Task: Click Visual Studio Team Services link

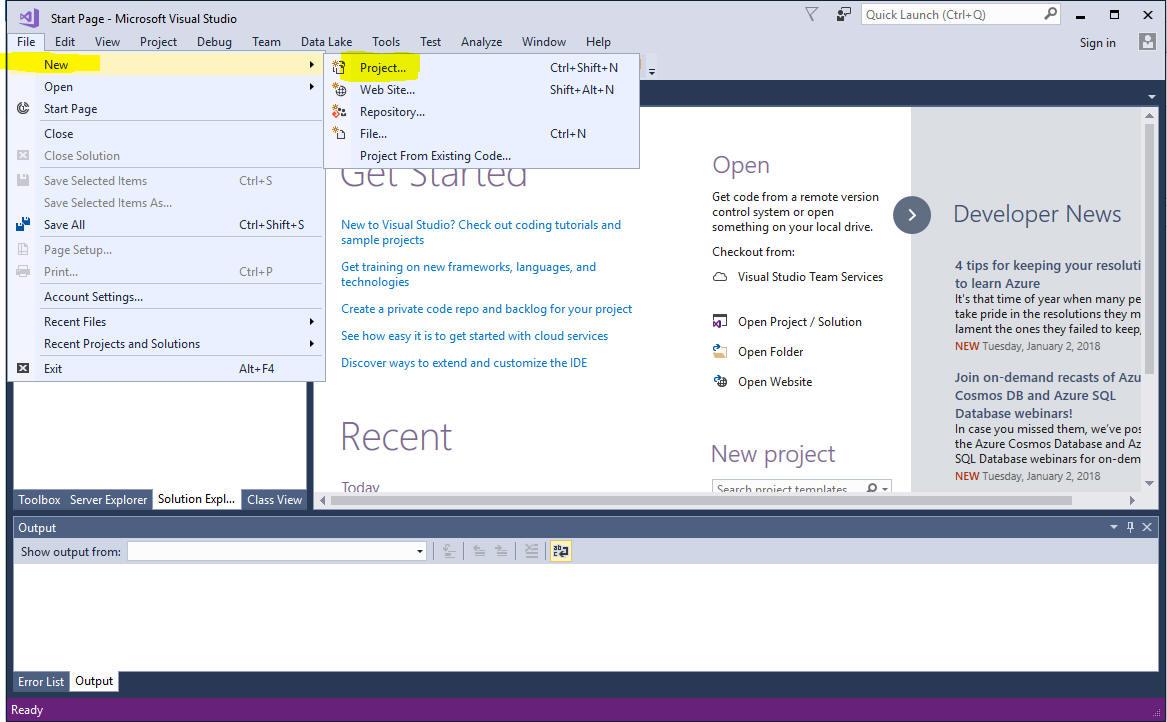Action: [810, 277]
